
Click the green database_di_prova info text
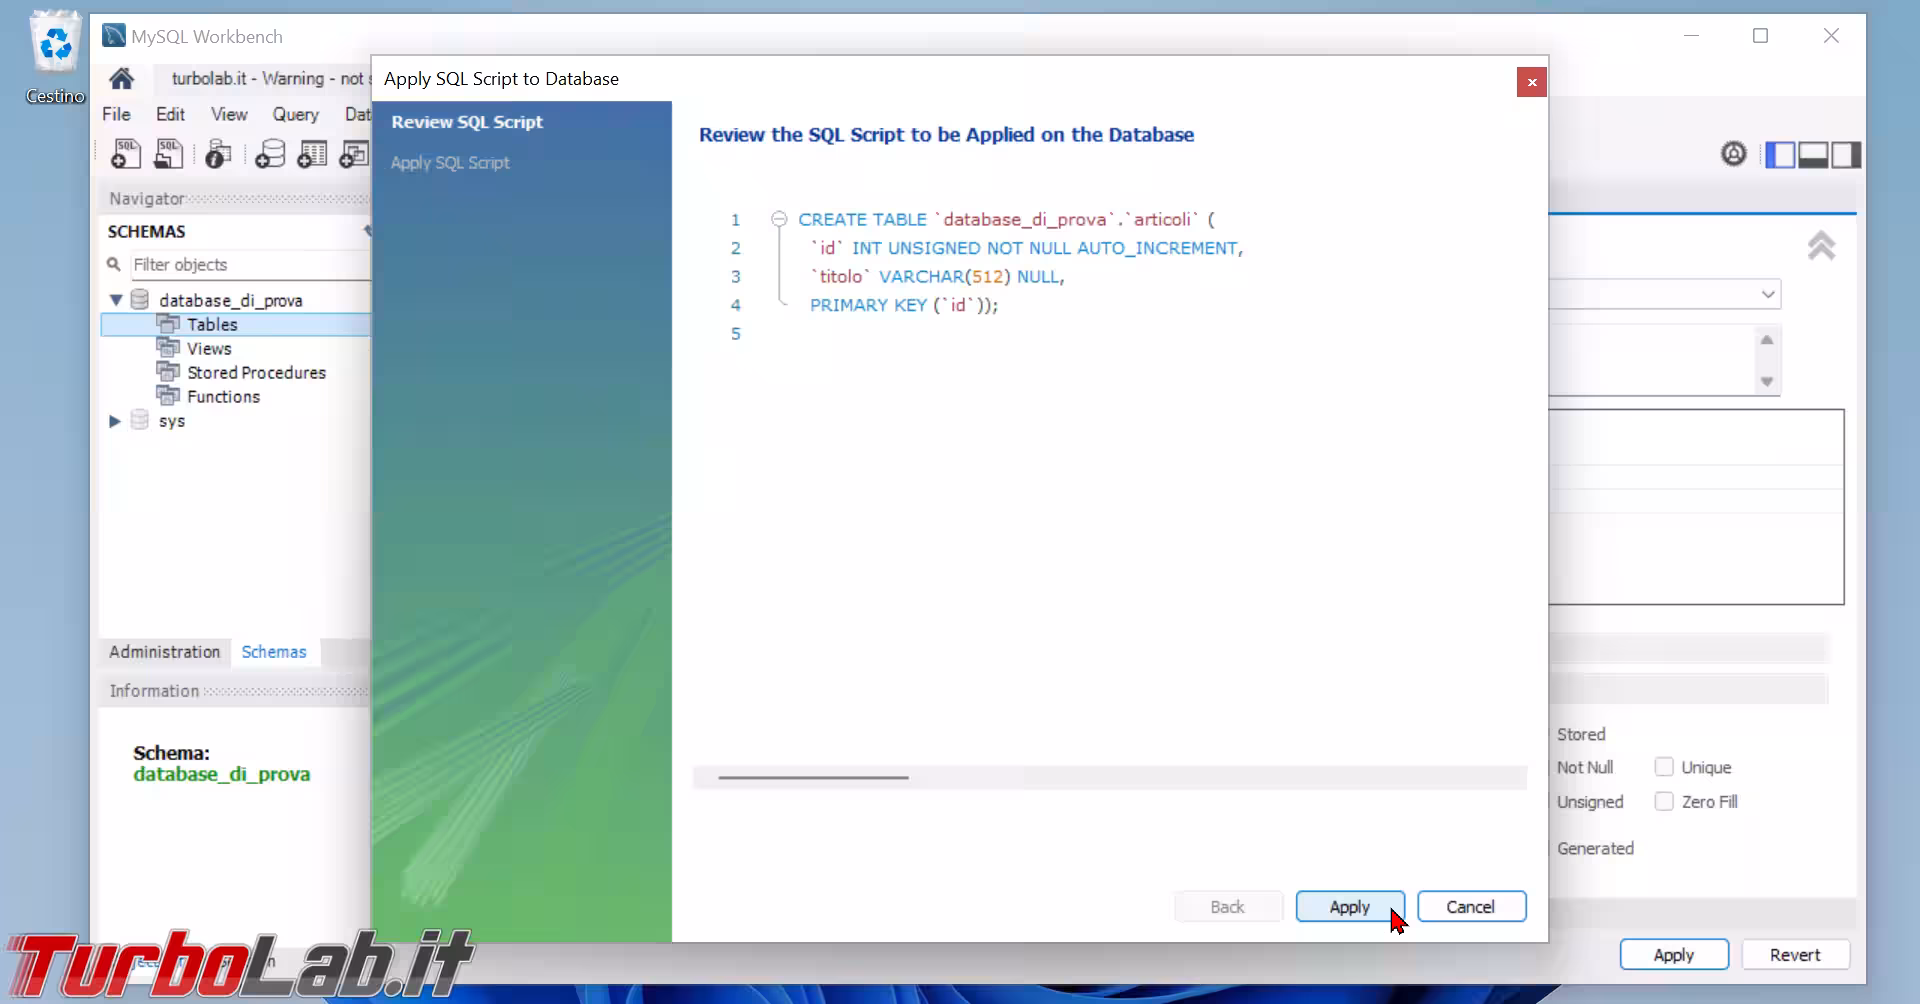(222, 774)
